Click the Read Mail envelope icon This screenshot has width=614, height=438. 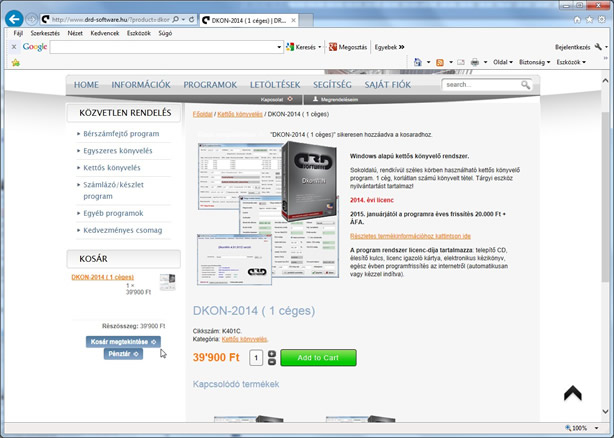[461, 62]
